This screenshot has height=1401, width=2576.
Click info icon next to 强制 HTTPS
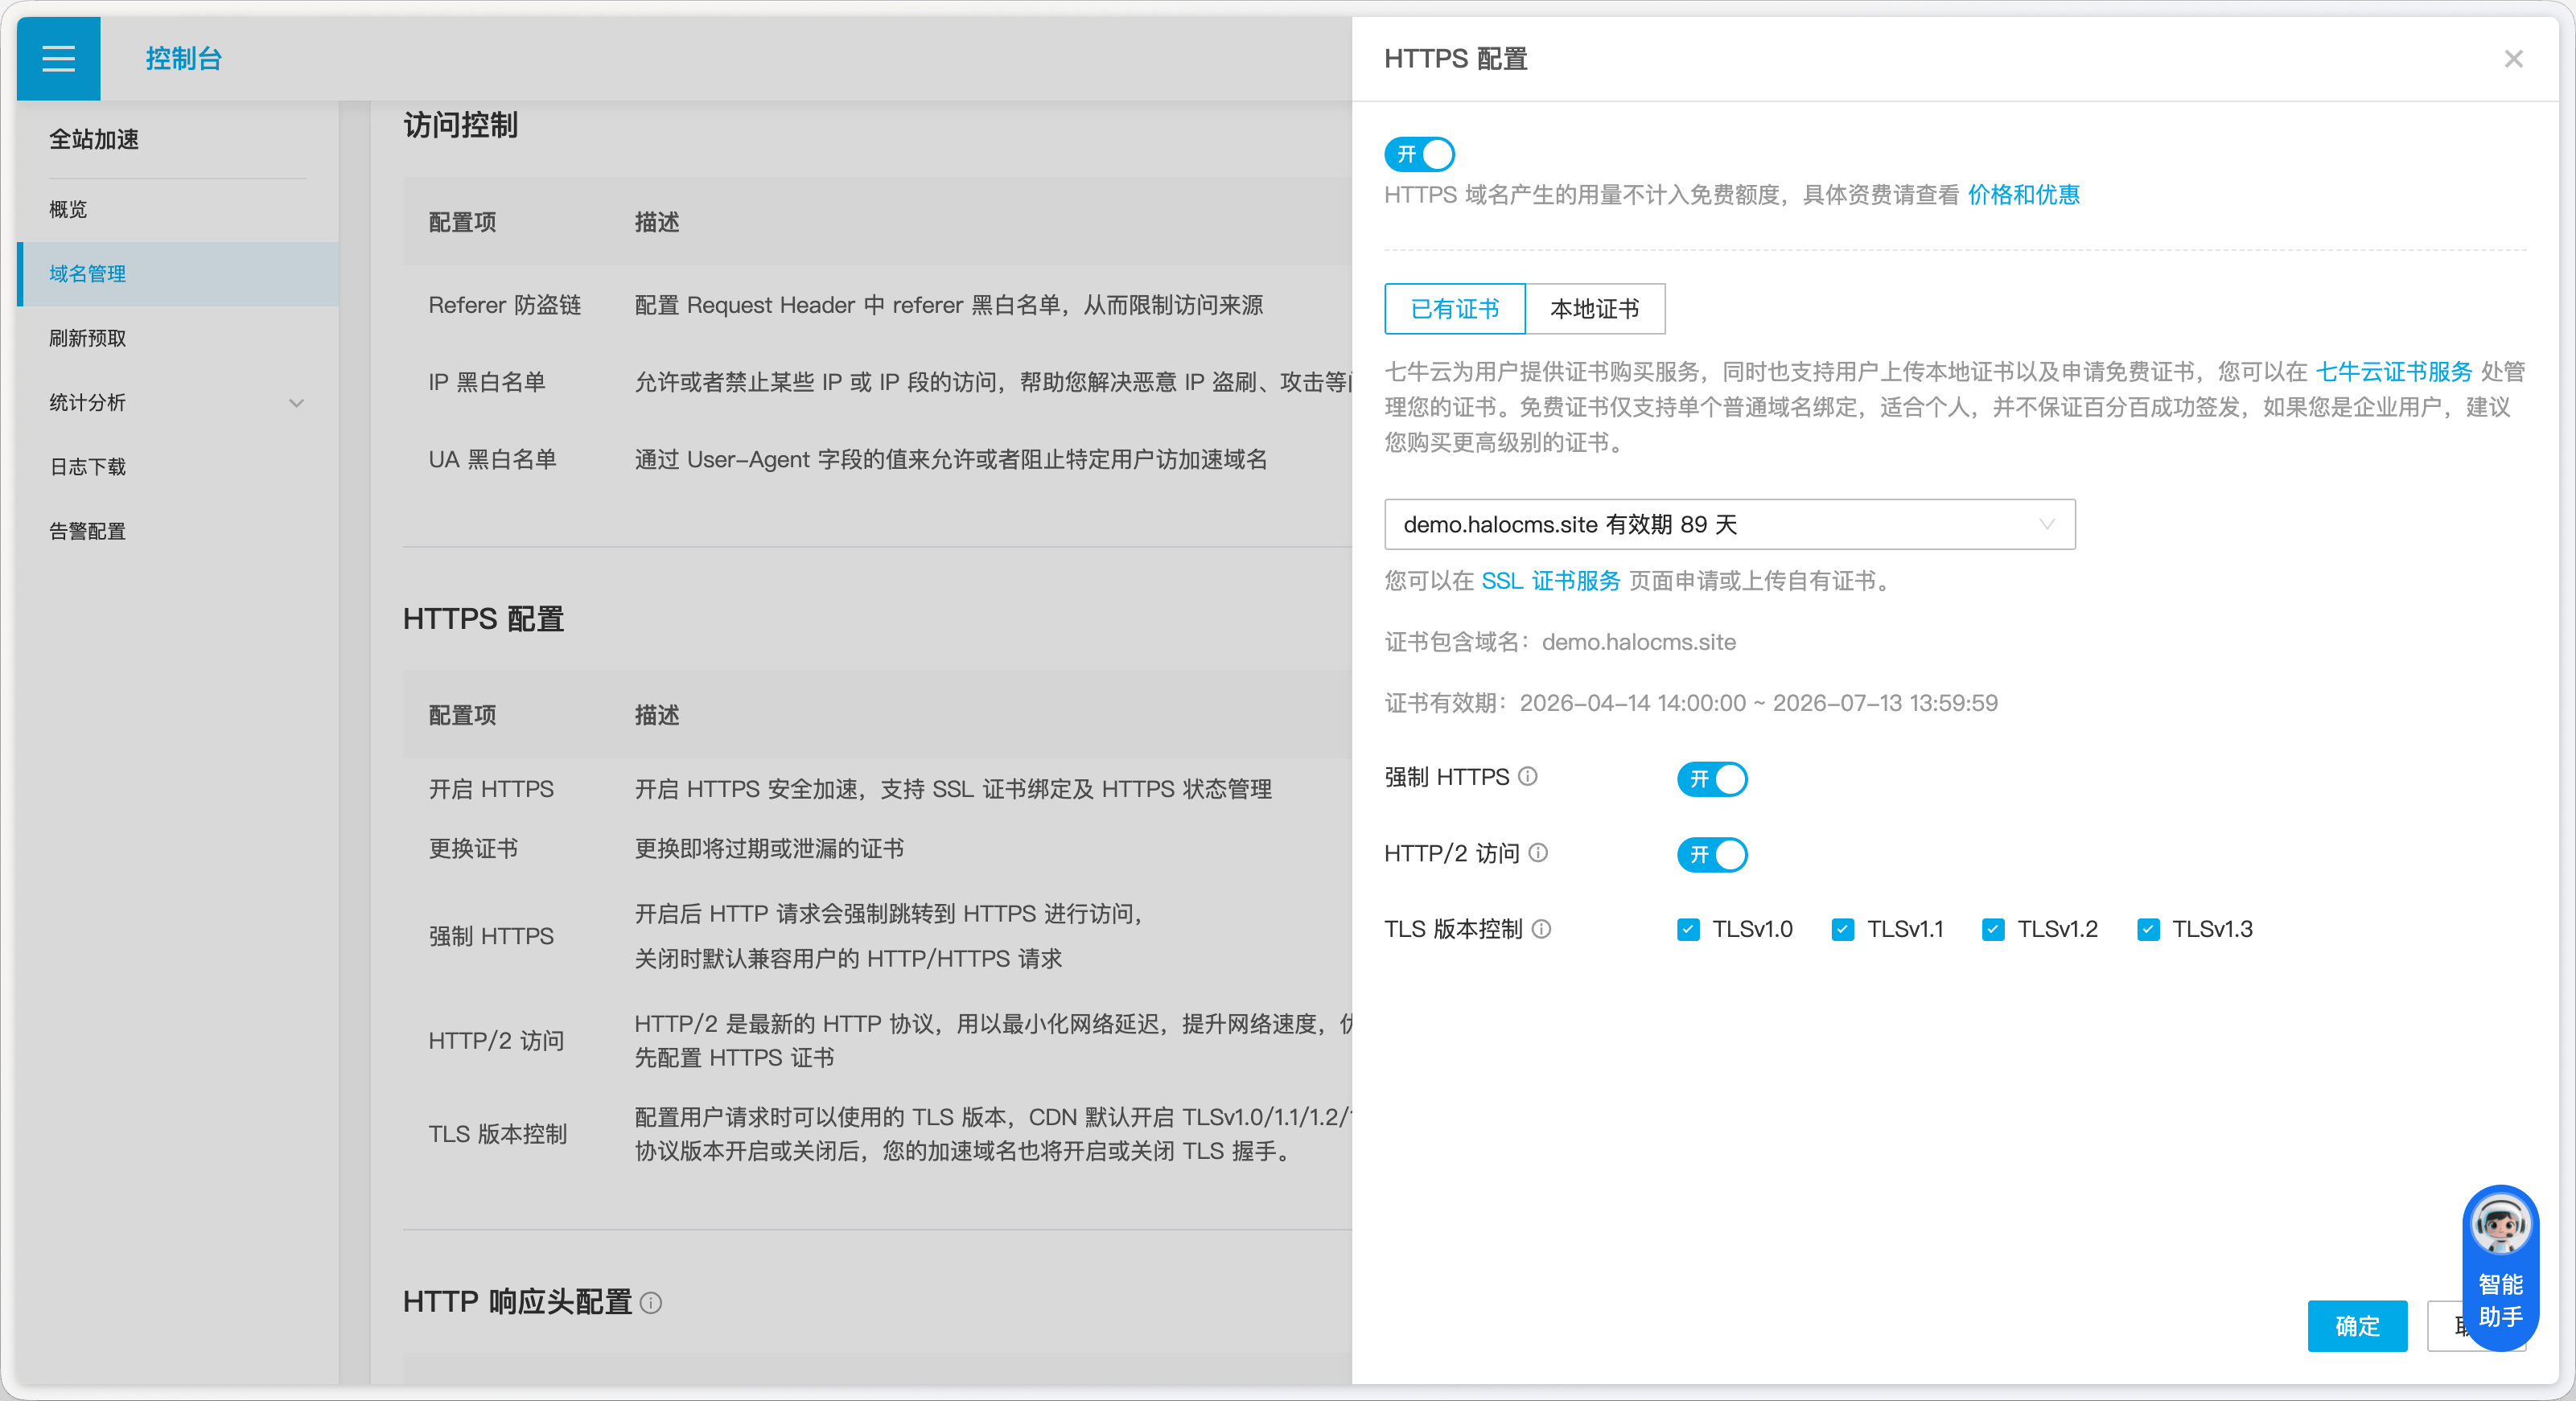click(1528, 776)
